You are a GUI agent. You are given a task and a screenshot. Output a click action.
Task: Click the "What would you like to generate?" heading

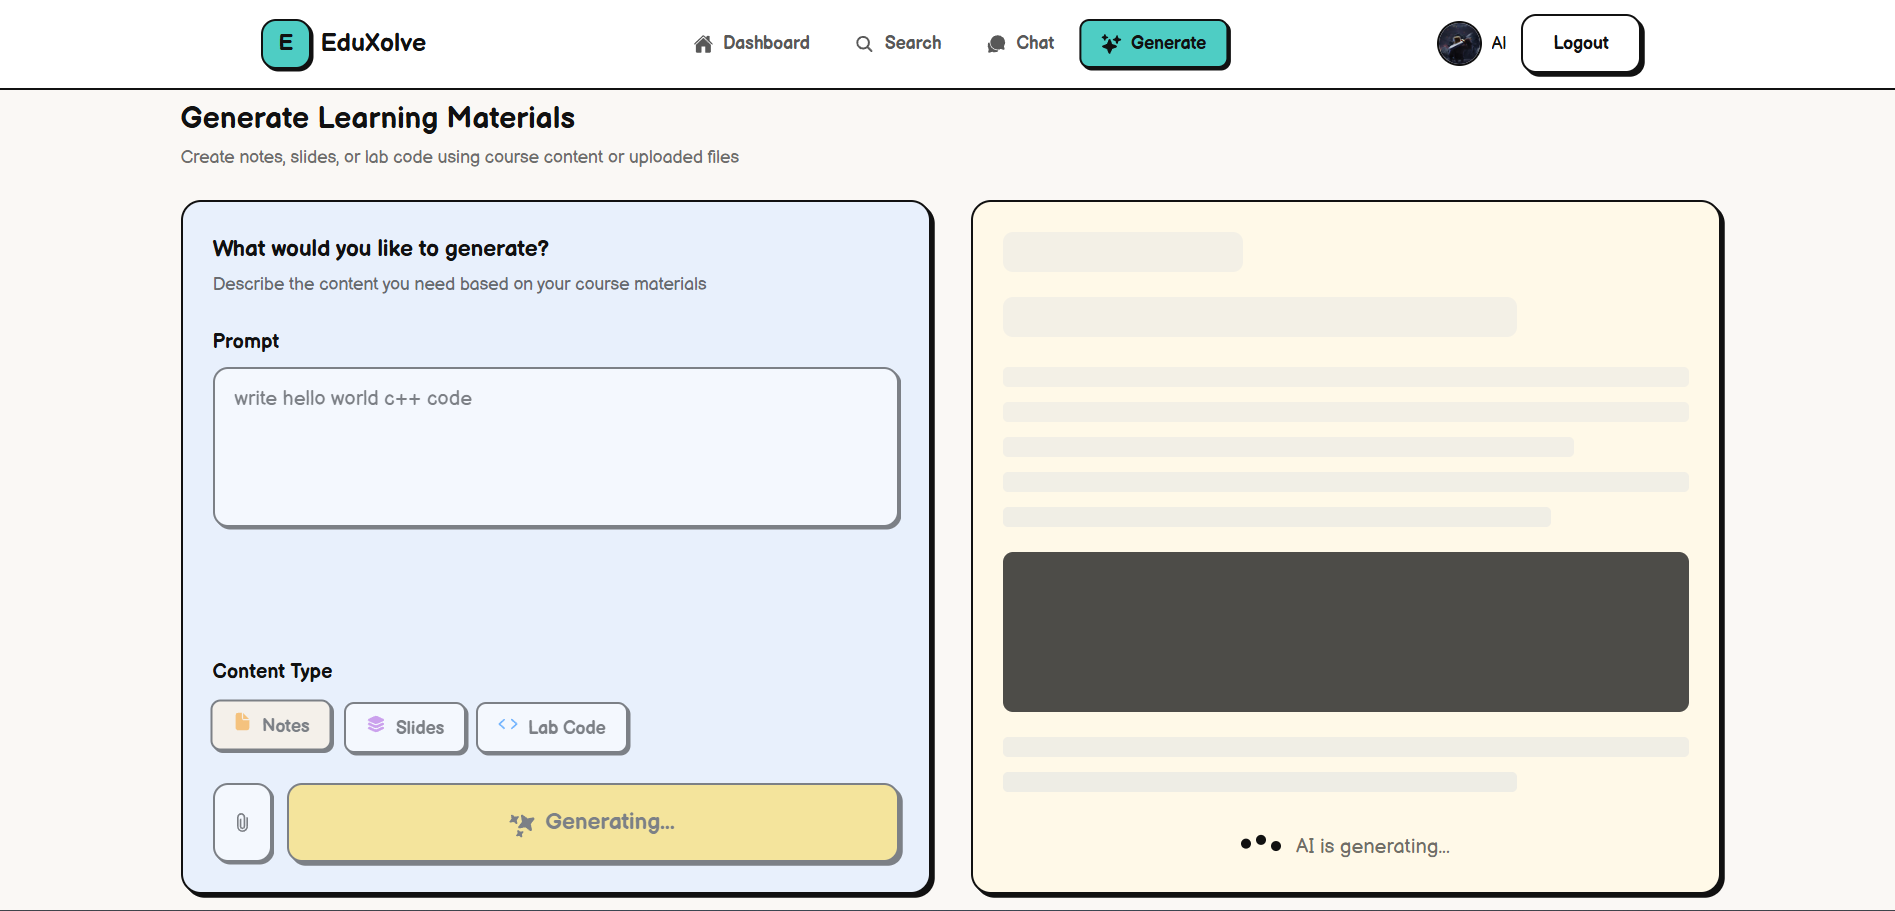click(x=381, y=248)
